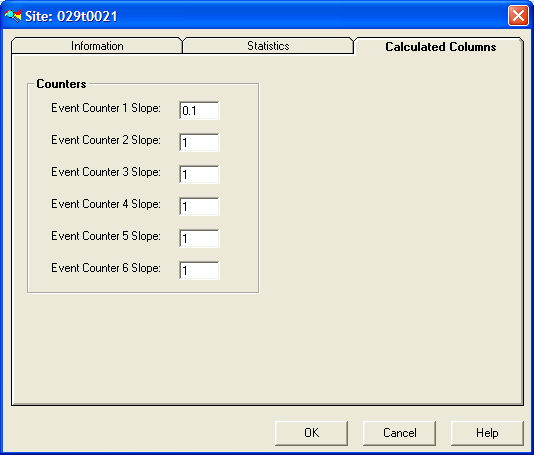
Task: Click into Event Counter 4 Slope field
Action: 199,206
